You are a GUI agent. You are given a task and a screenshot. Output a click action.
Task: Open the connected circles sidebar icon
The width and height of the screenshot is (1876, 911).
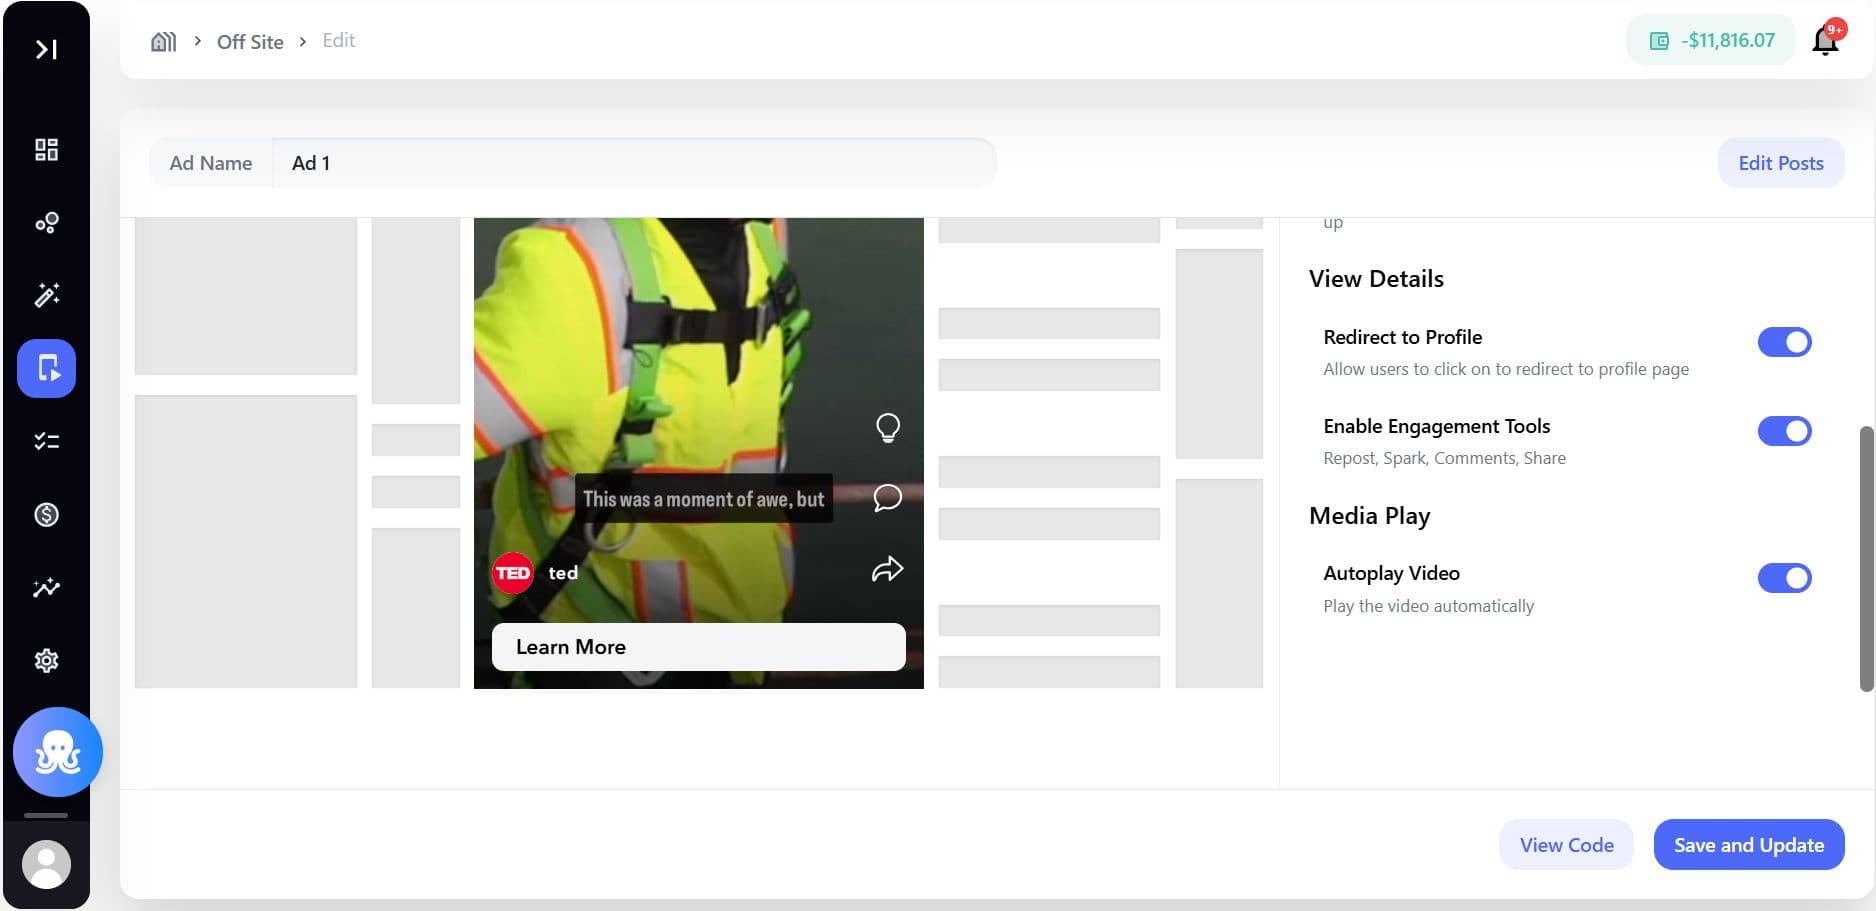tap(46, 223)
